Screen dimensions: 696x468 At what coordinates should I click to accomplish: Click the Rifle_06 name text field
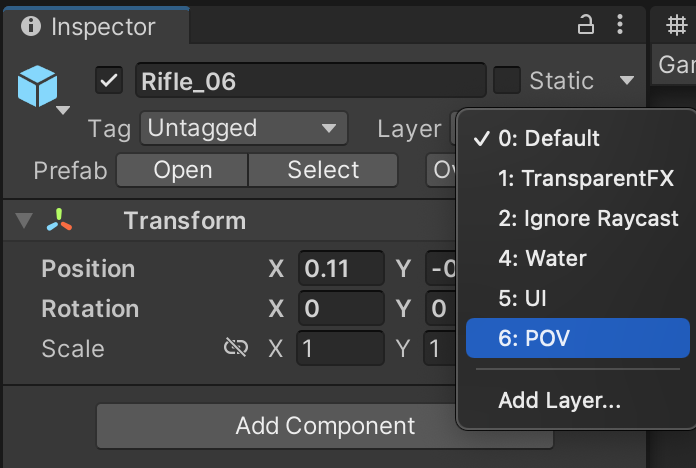point(310,81)
